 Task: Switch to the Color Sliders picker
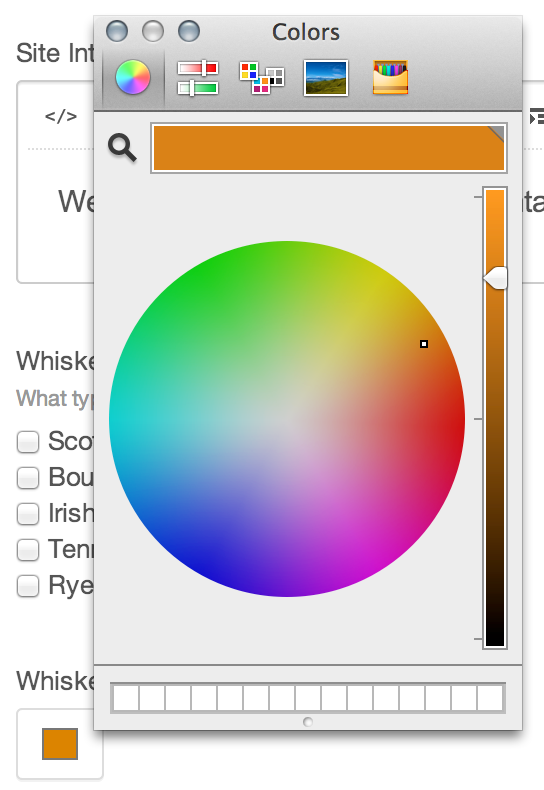pyautogui.click(x=198, y=78)
